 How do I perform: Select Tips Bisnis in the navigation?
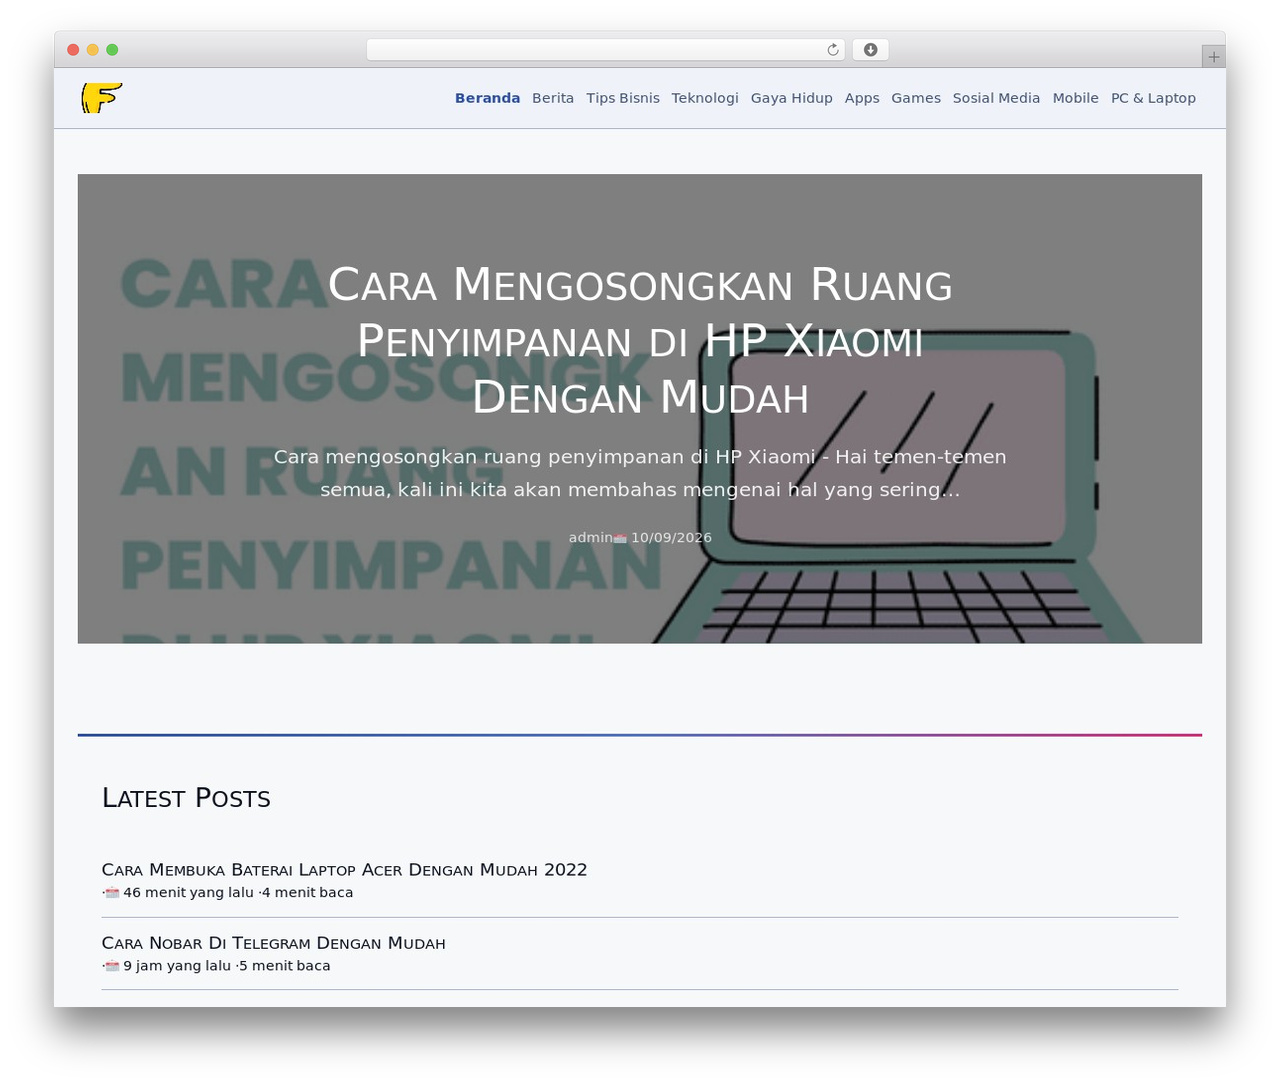[623, 98]
